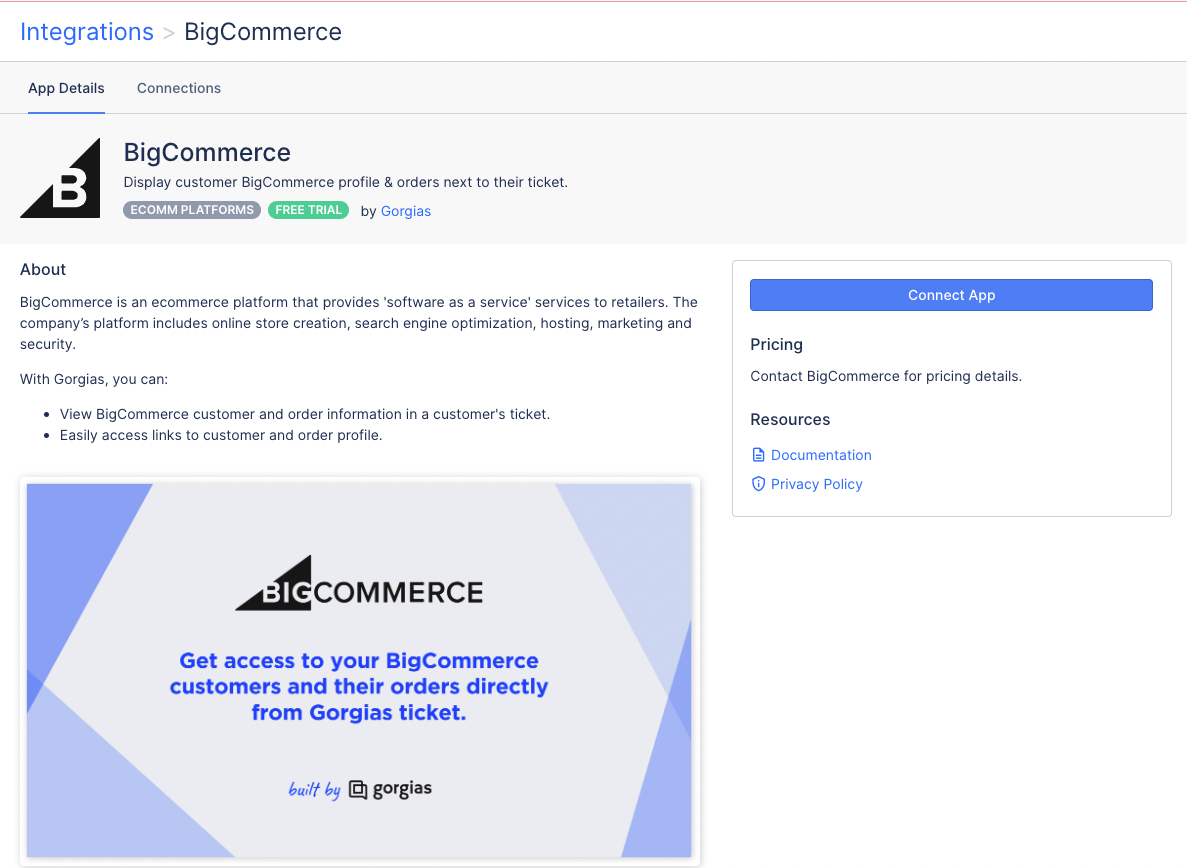Open the Gorgias author link
The image size is (1187, 868).
coord(406,211)
